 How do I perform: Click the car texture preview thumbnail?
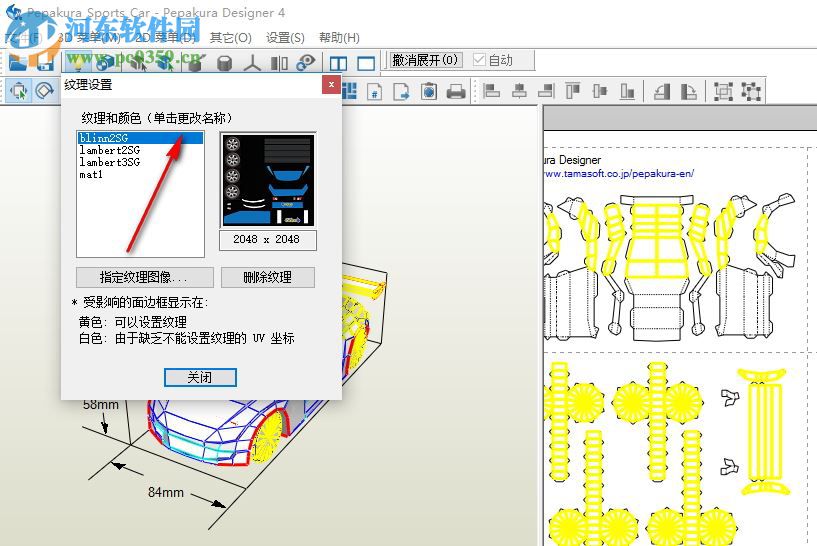[x=267, y=180]
